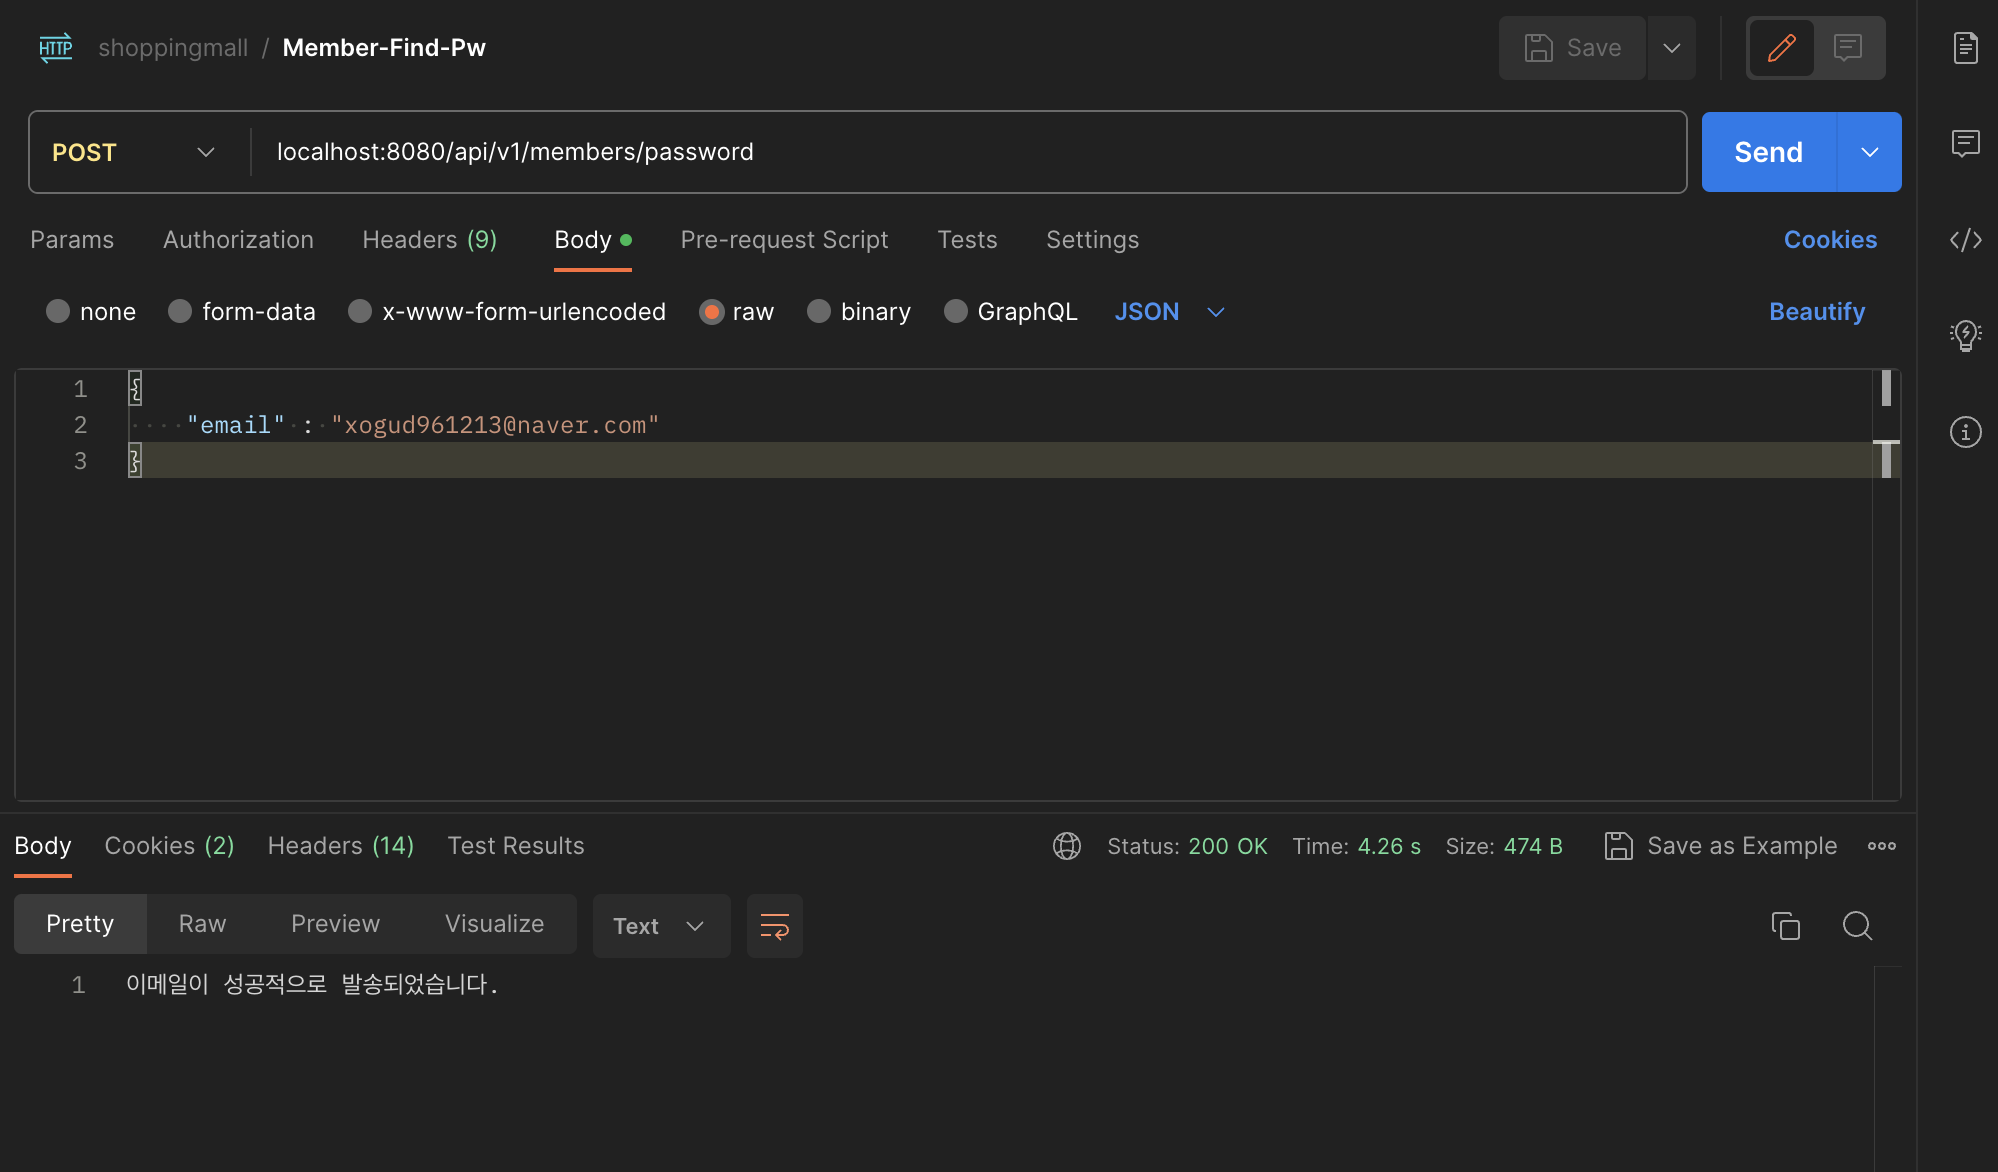Screen dimensions: 1998x1172
Task: Open the documentation icon in right sidebar
Action: coord(1965,48)
